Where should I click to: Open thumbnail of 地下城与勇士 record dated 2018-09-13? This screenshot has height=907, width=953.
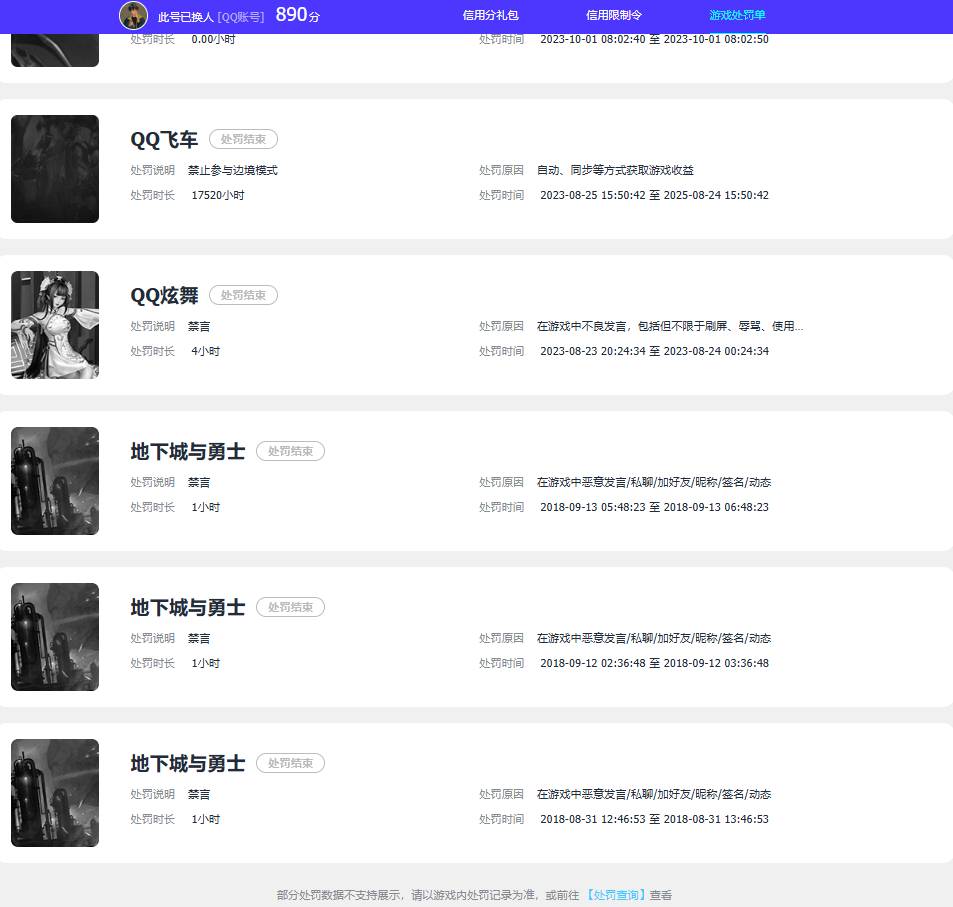[x=55, y=481]
